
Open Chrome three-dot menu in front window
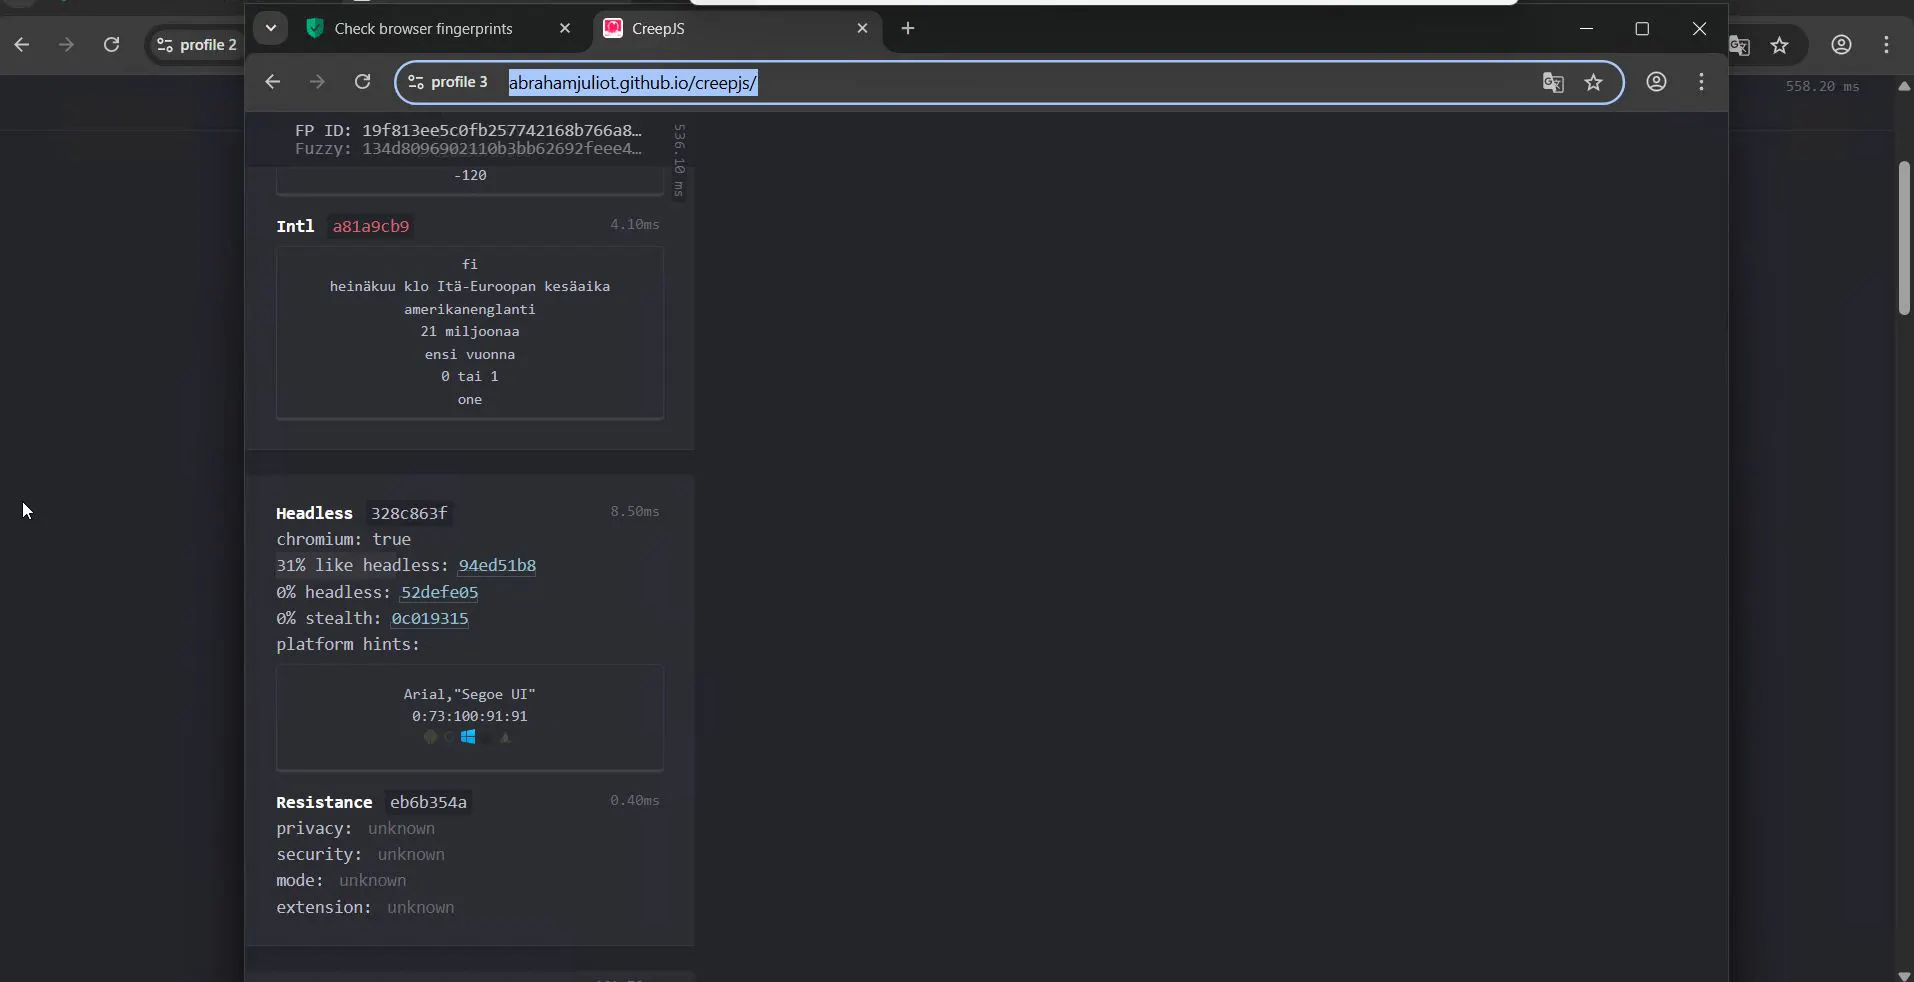[1702, 82]
